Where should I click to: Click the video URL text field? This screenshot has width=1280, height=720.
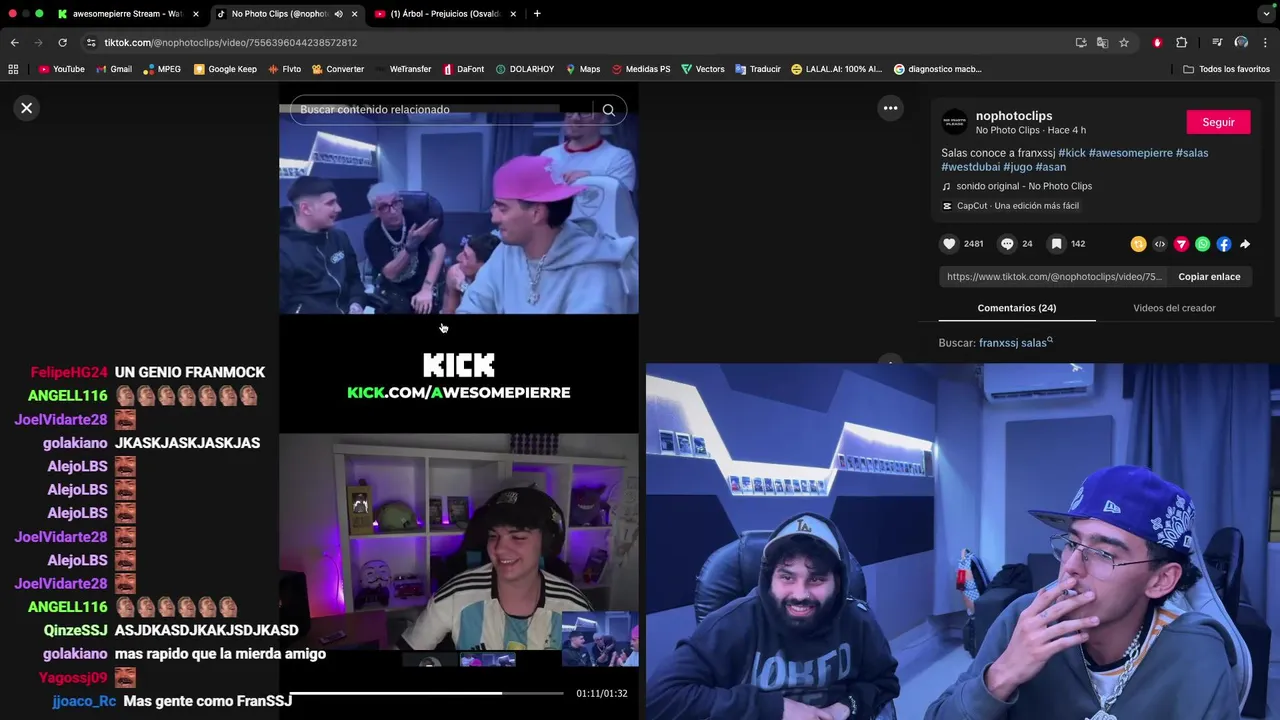(1055, 277)
